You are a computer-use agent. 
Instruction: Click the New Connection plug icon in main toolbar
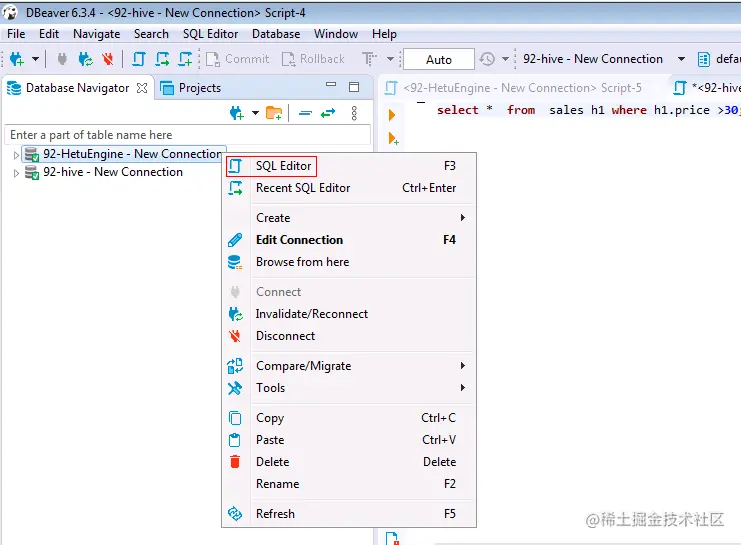17,59
